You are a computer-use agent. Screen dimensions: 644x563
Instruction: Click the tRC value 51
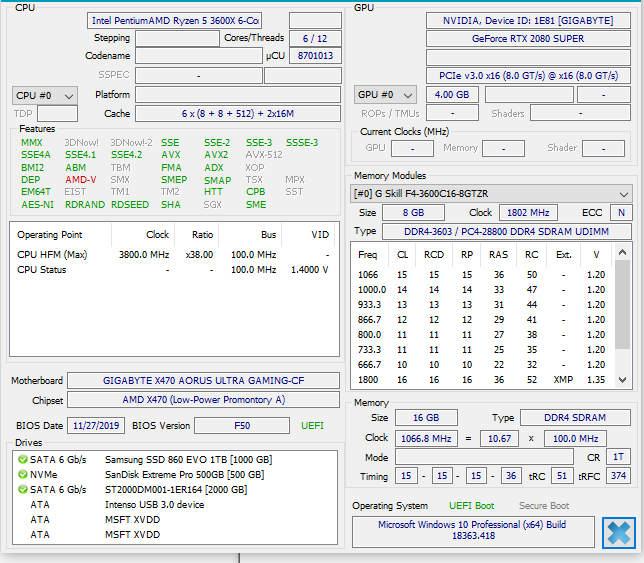click(x=562, y=476)
